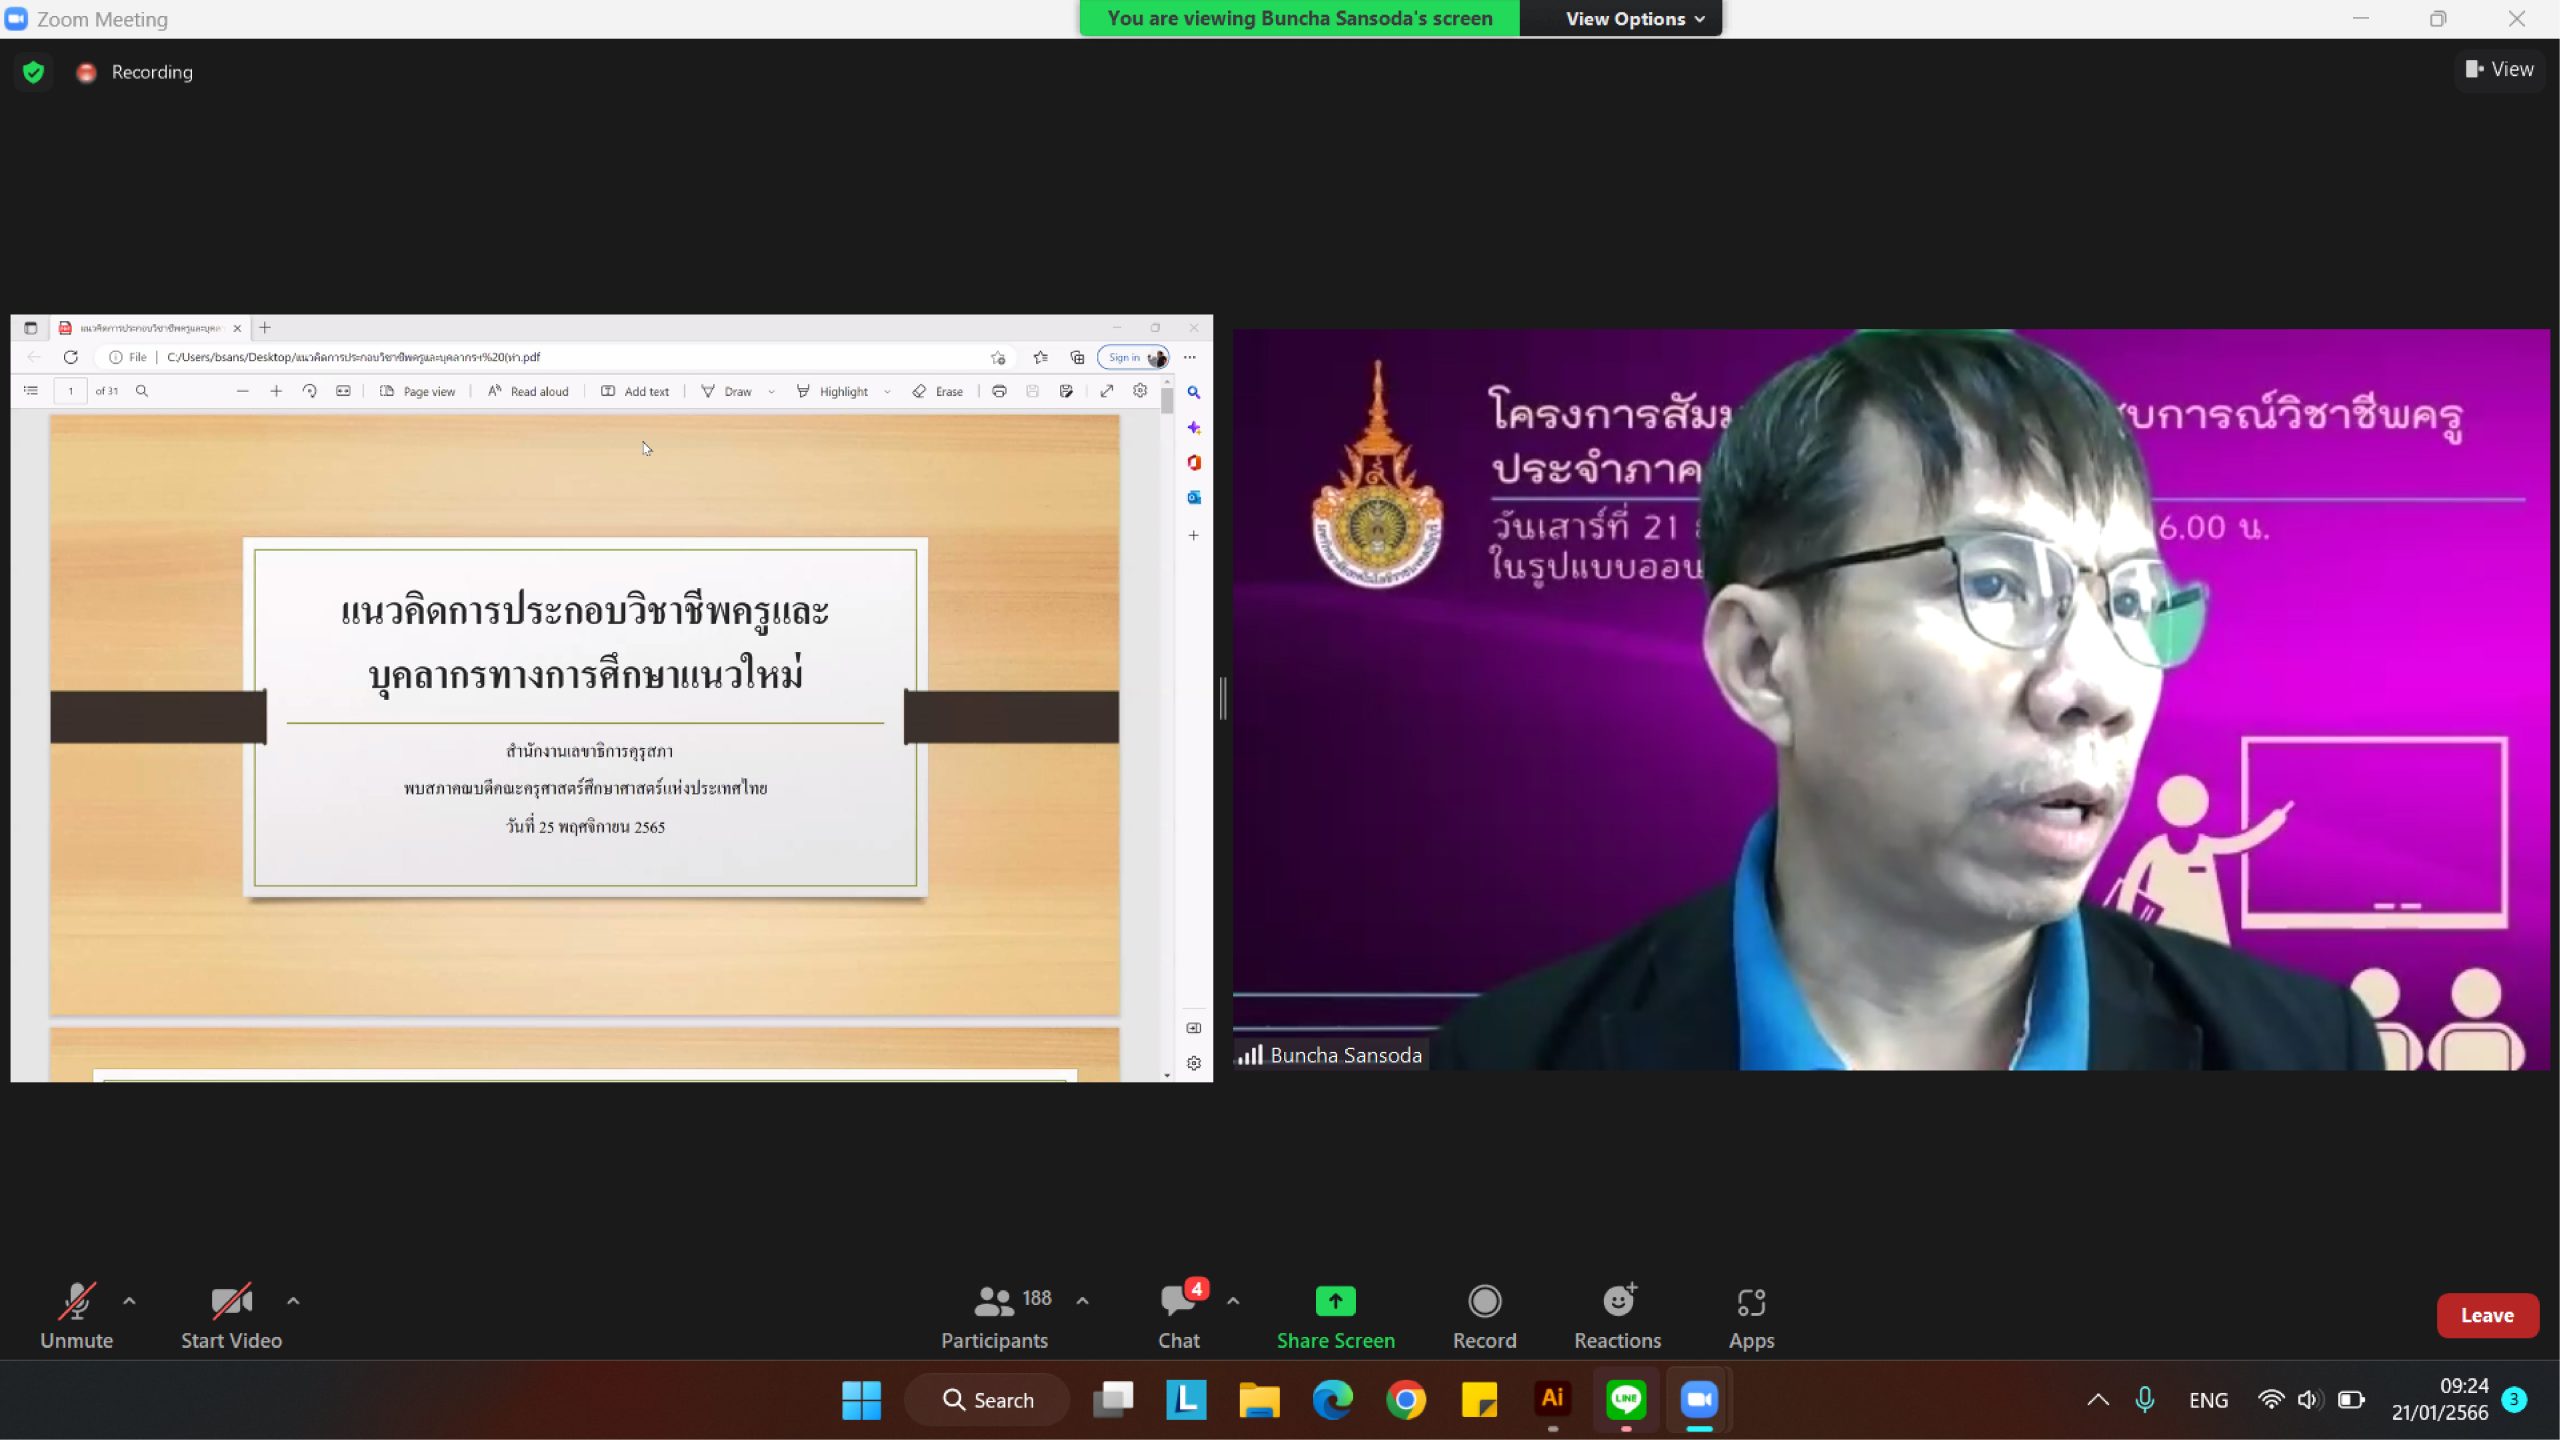Expand the View Options dropdown
2560x1440 pixels.
pyautogui.click(x=1635, y=18)
